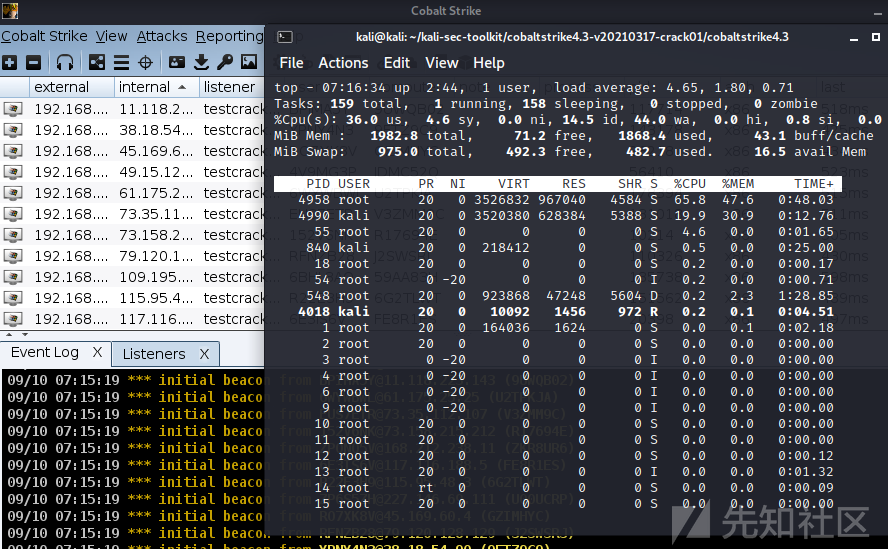This screenshot has width=888, height=549.
Task: Open the Cobalt Strike menu
Action: [x=44, y=36]
